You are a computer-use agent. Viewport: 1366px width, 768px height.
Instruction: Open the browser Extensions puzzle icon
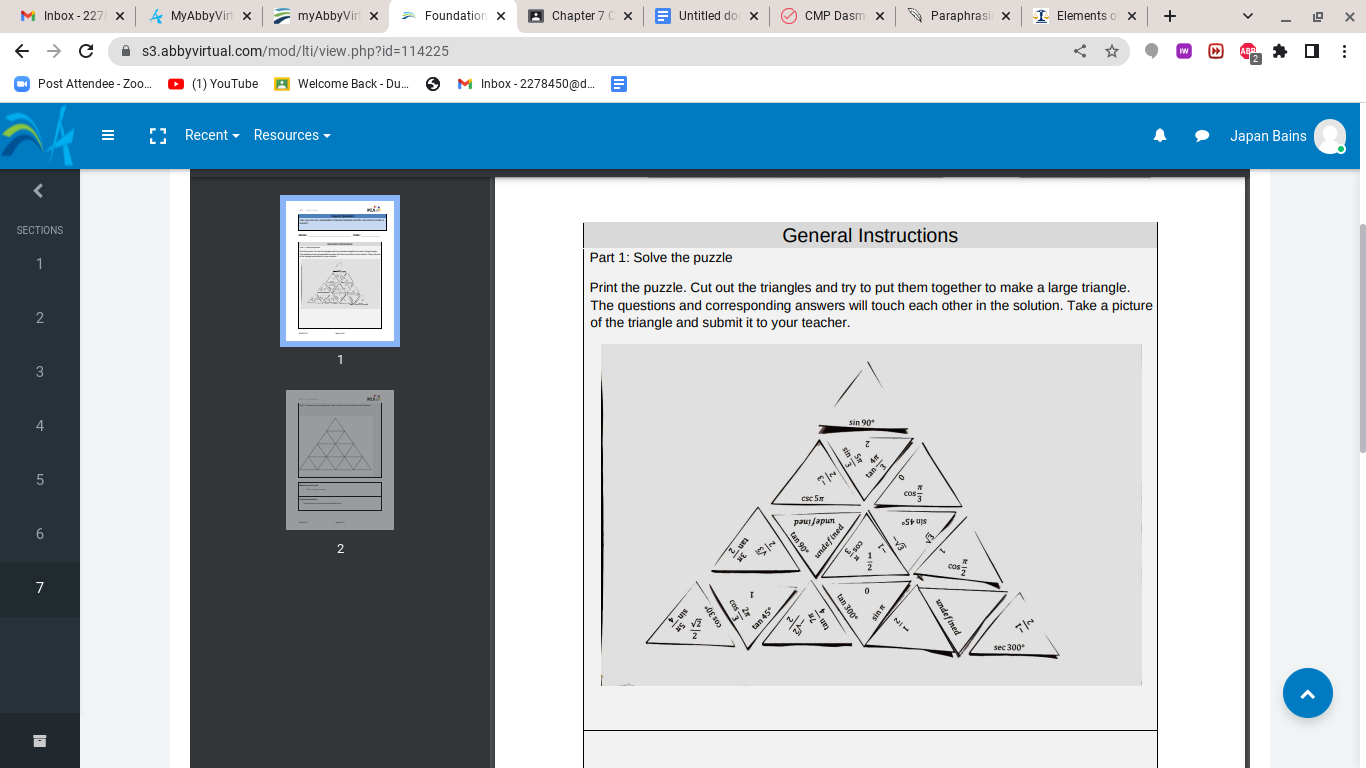coord(1280,51)
